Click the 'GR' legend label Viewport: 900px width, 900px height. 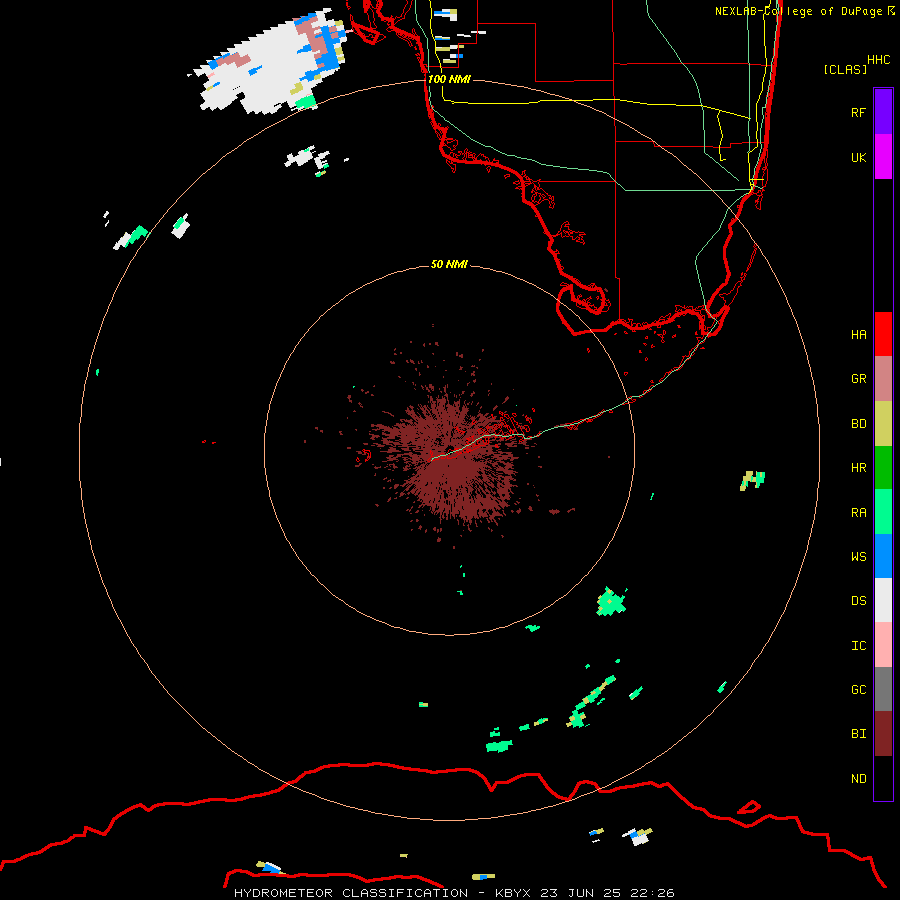point(858,379)
